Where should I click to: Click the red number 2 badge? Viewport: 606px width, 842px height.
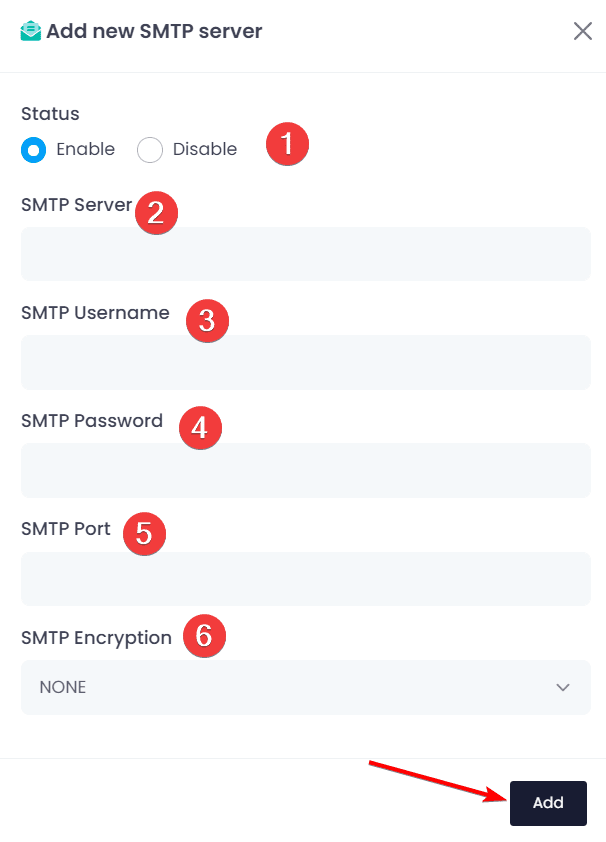click(x=156, y=212)
